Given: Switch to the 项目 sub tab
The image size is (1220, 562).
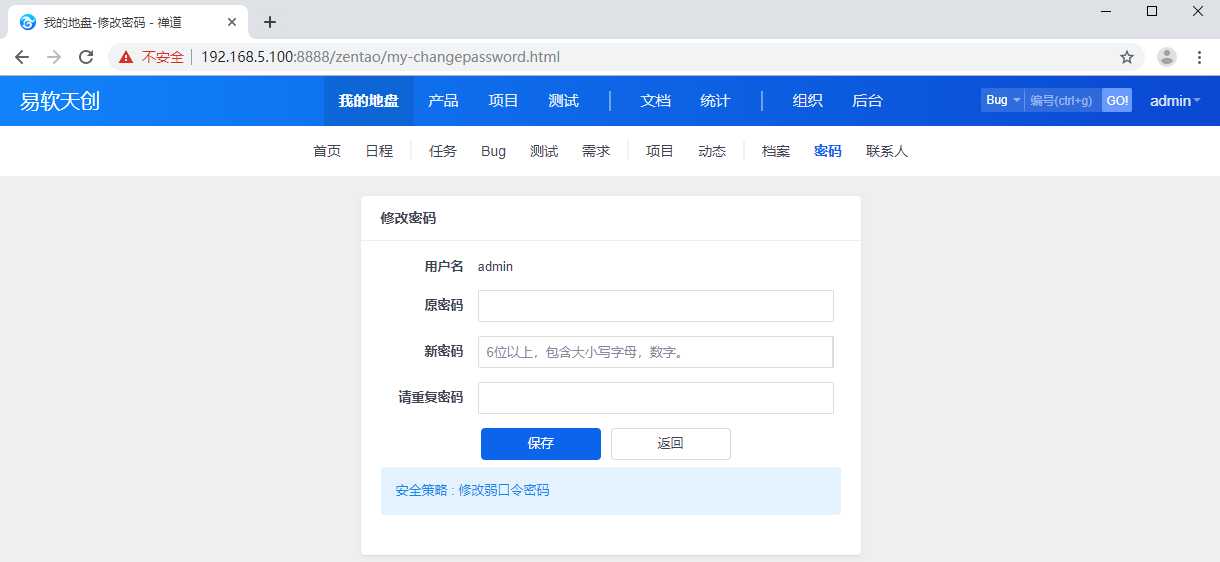Looking at the screenshot, I should click(x=660, y=151).
